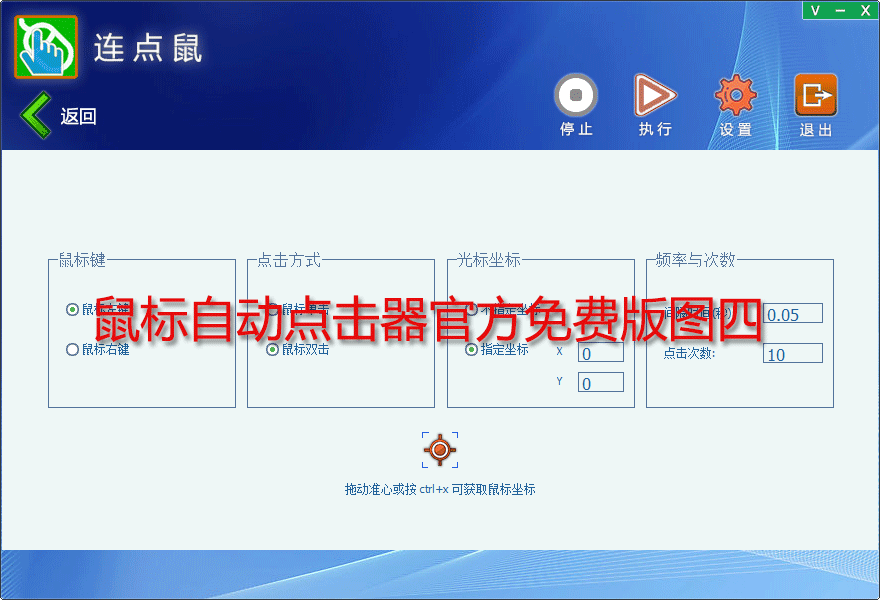Viewport: 880px width, 600px height.
Task: Click the 返回 text label
Action: click(x=79, y=117)
